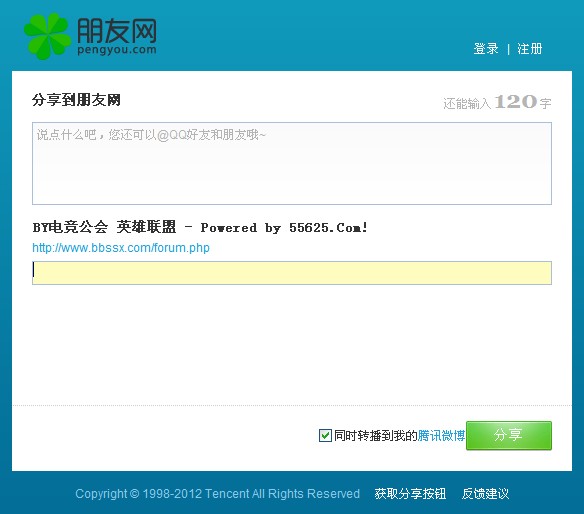Focus the share comment text area
The image size is (584, 514).
(292, 163)
